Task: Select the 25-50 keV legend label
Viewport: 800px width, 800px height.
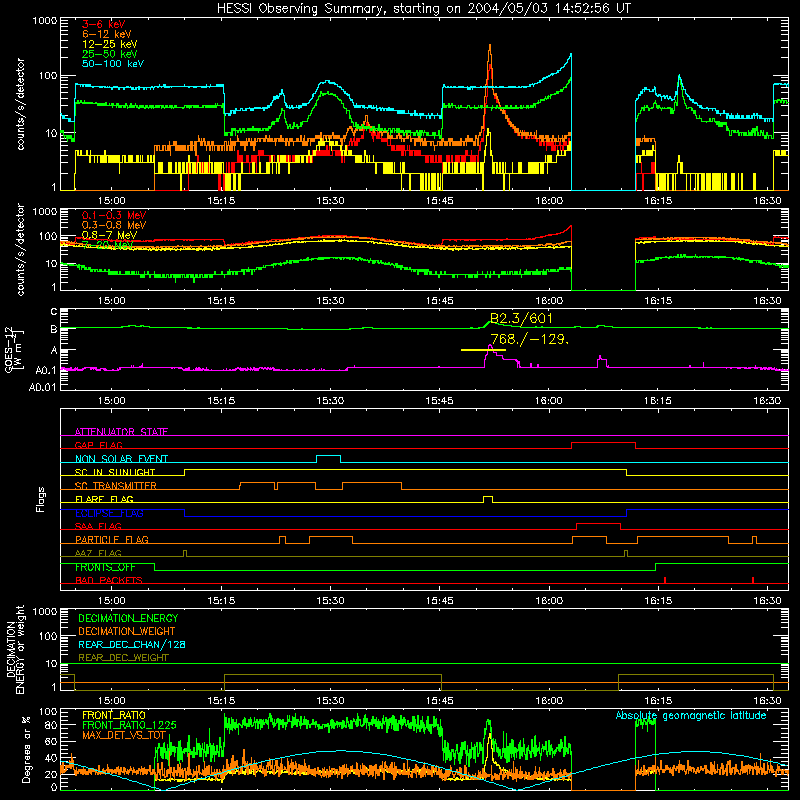Action: click(109, 54)
